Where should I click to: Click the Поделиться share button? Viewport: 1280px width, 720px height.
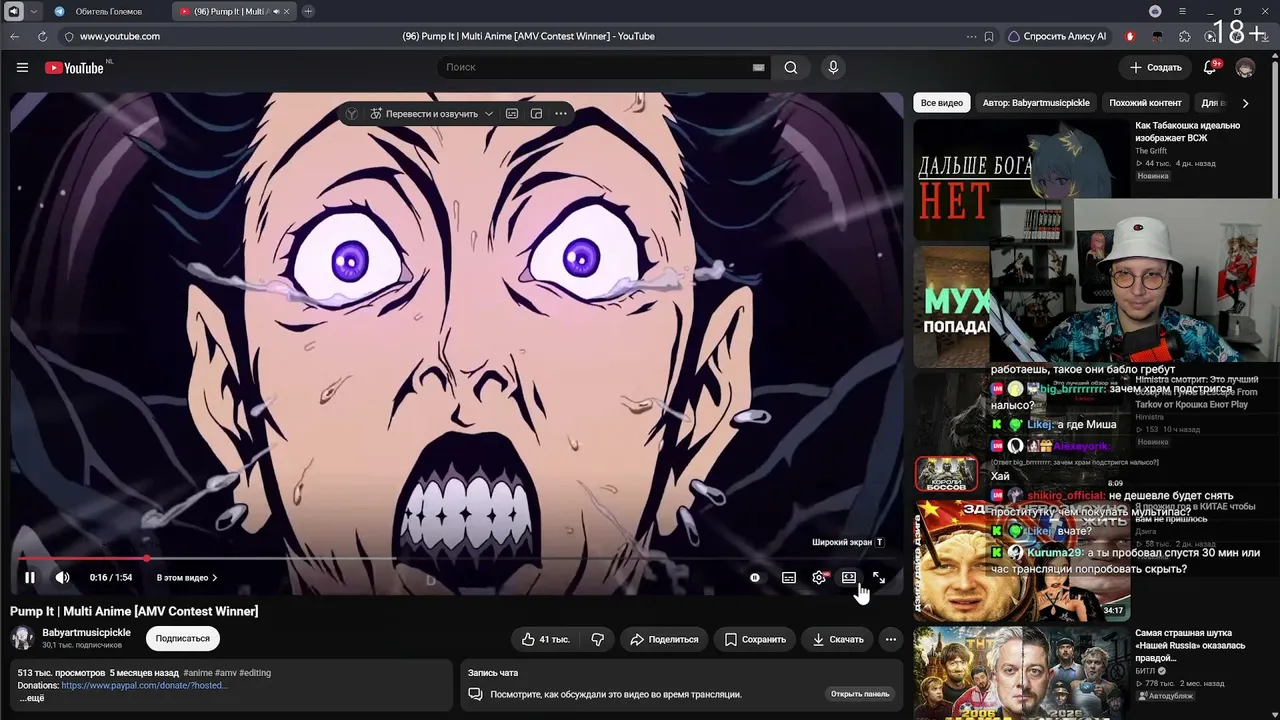click(664, 639)
